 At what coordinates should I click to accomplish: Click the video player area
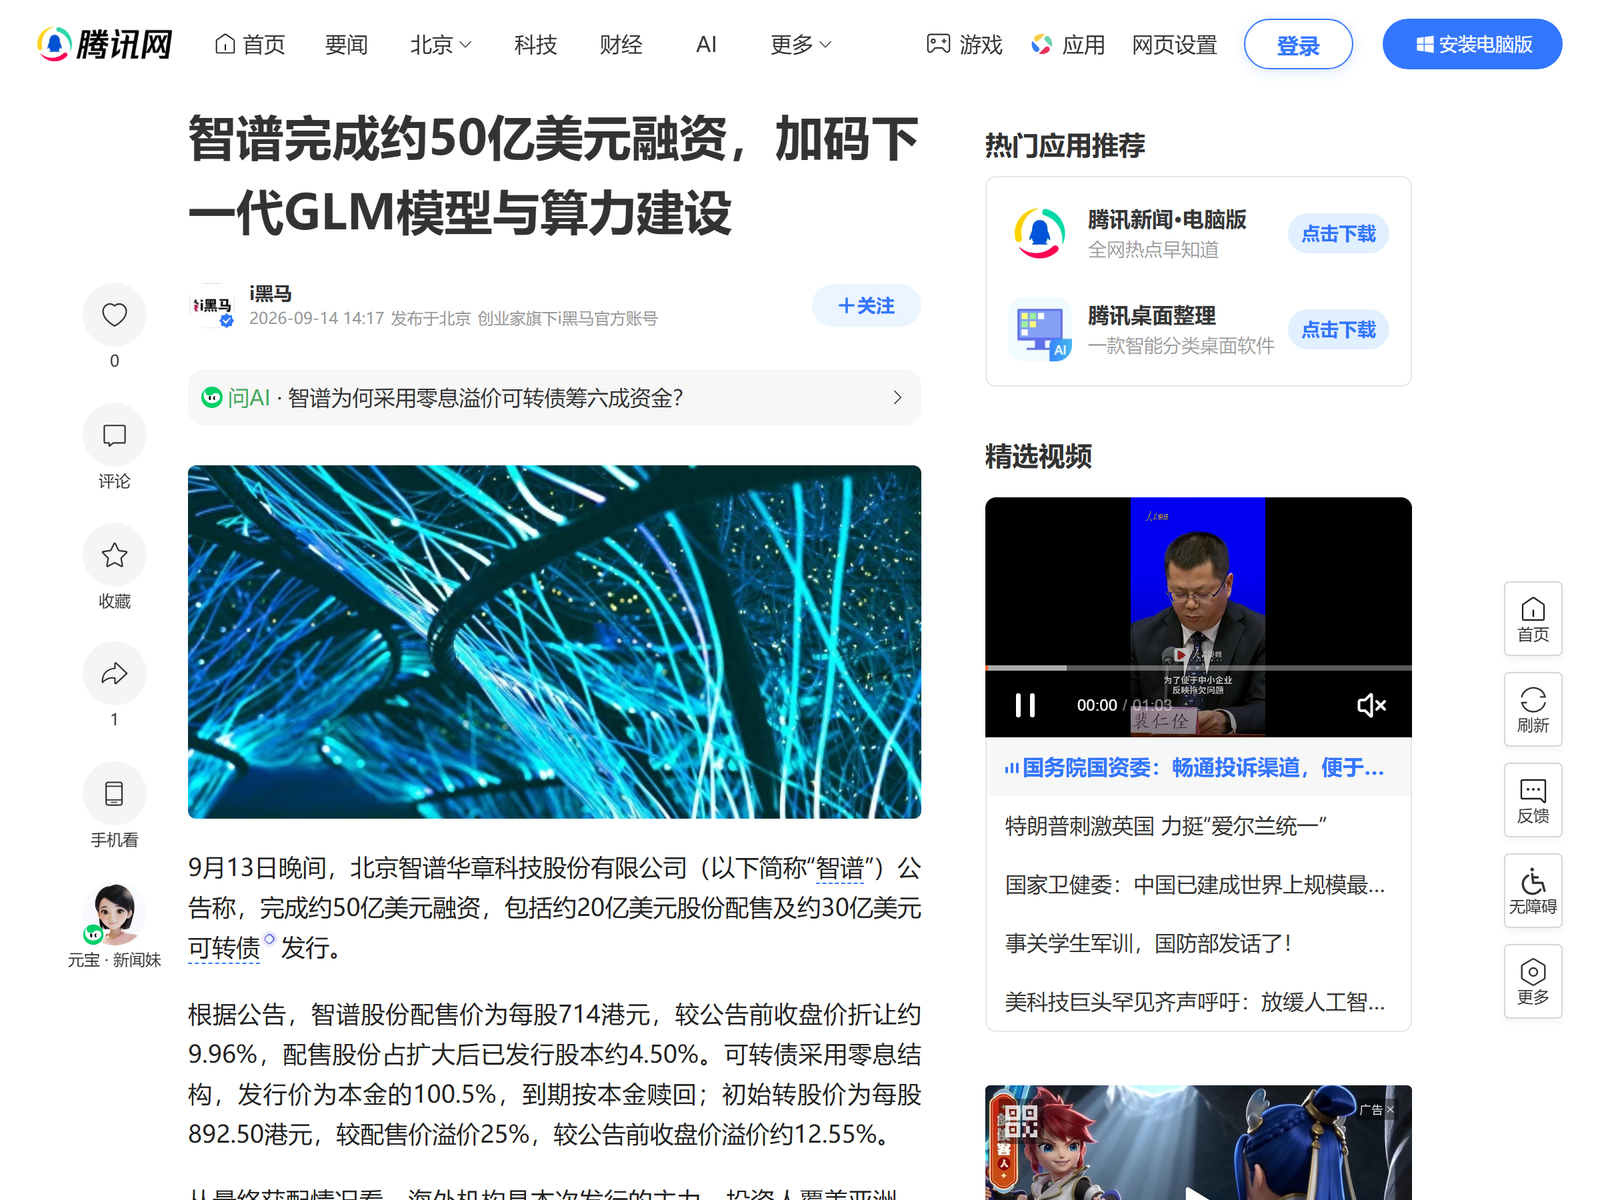(1198, 617)
